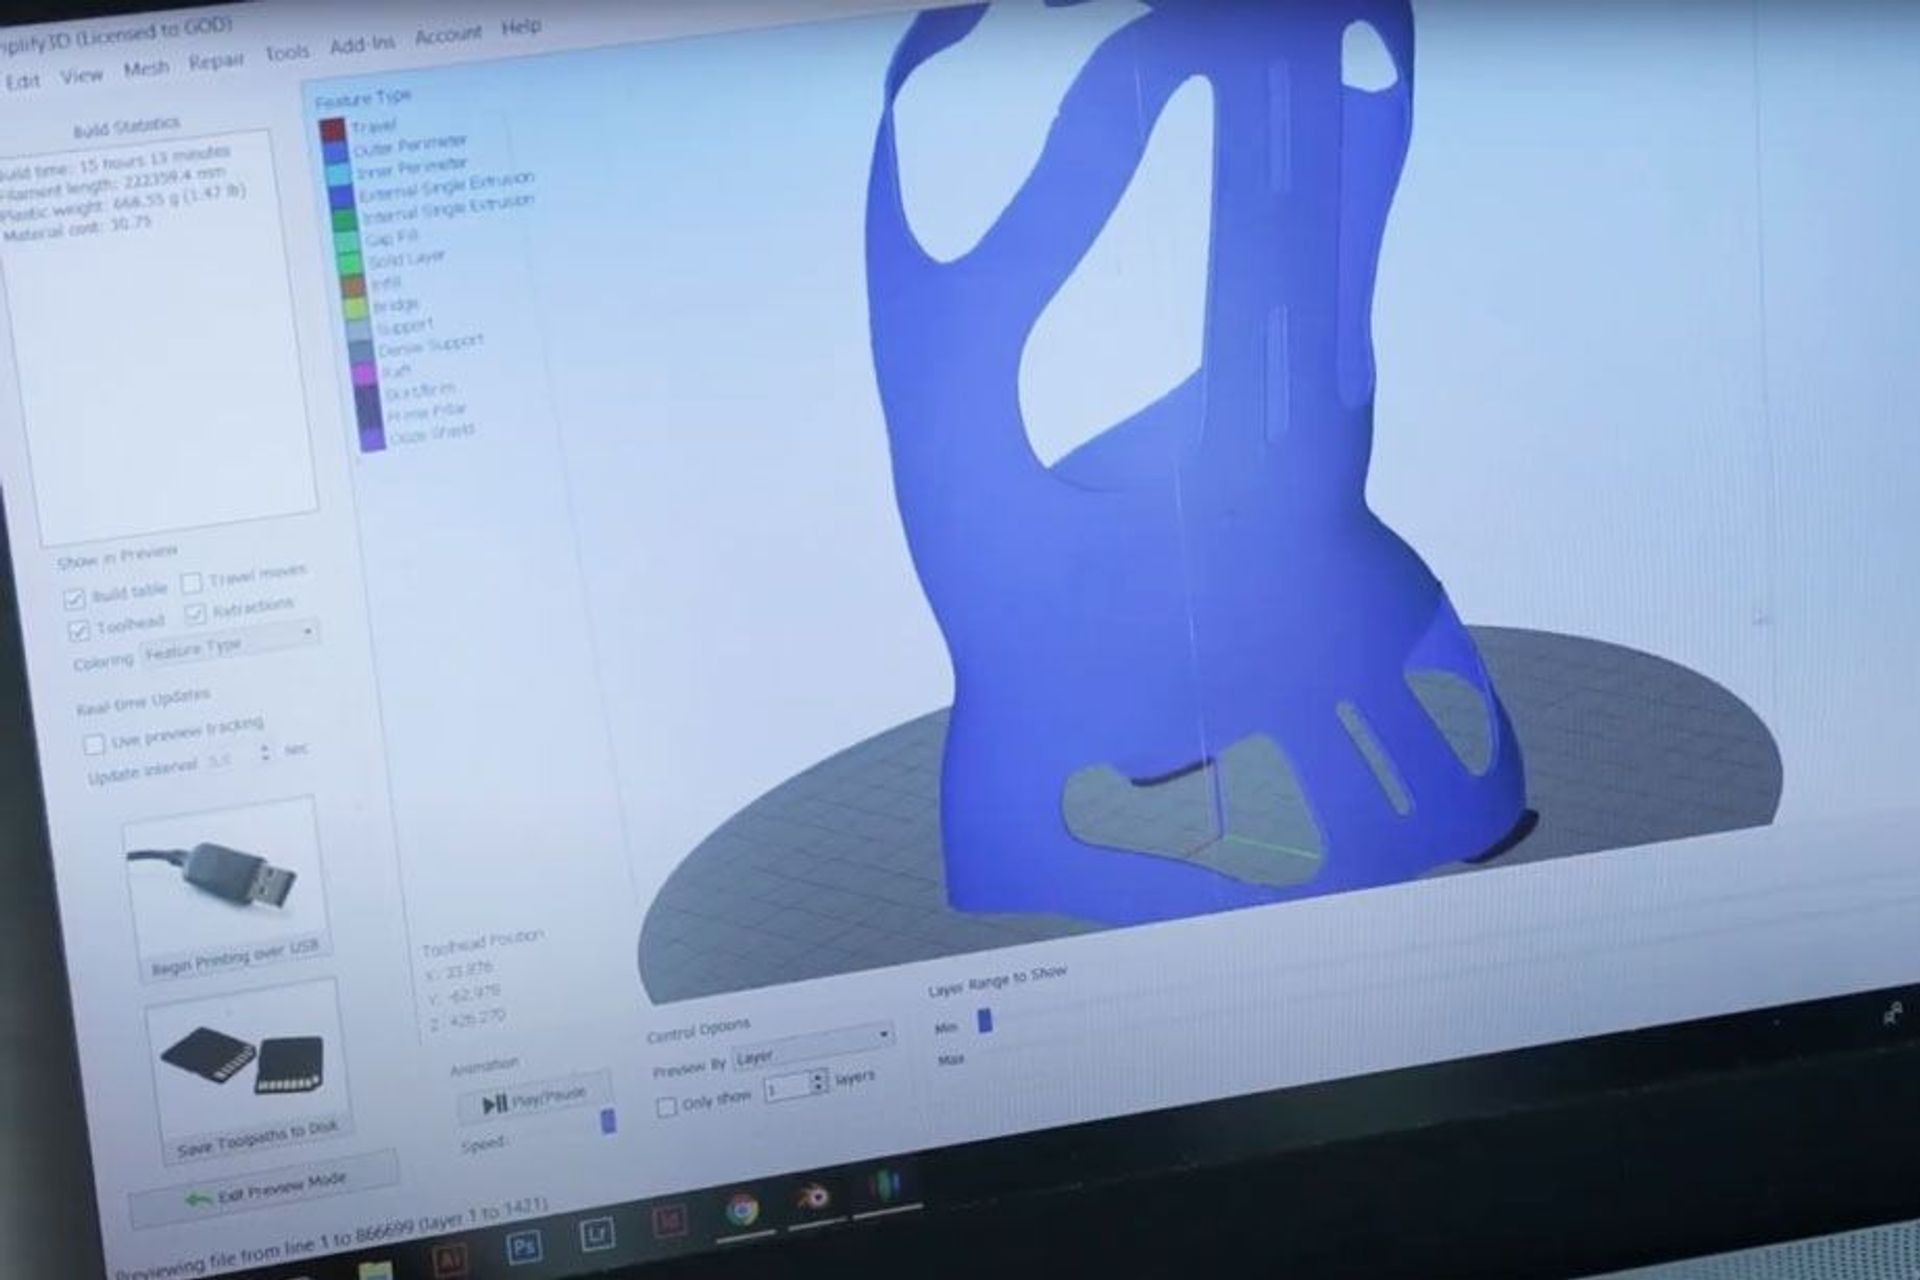Open Adobe Illustrator from the taskbar
Viewport: 1920px width, 1280px height.
(448, 1261)
